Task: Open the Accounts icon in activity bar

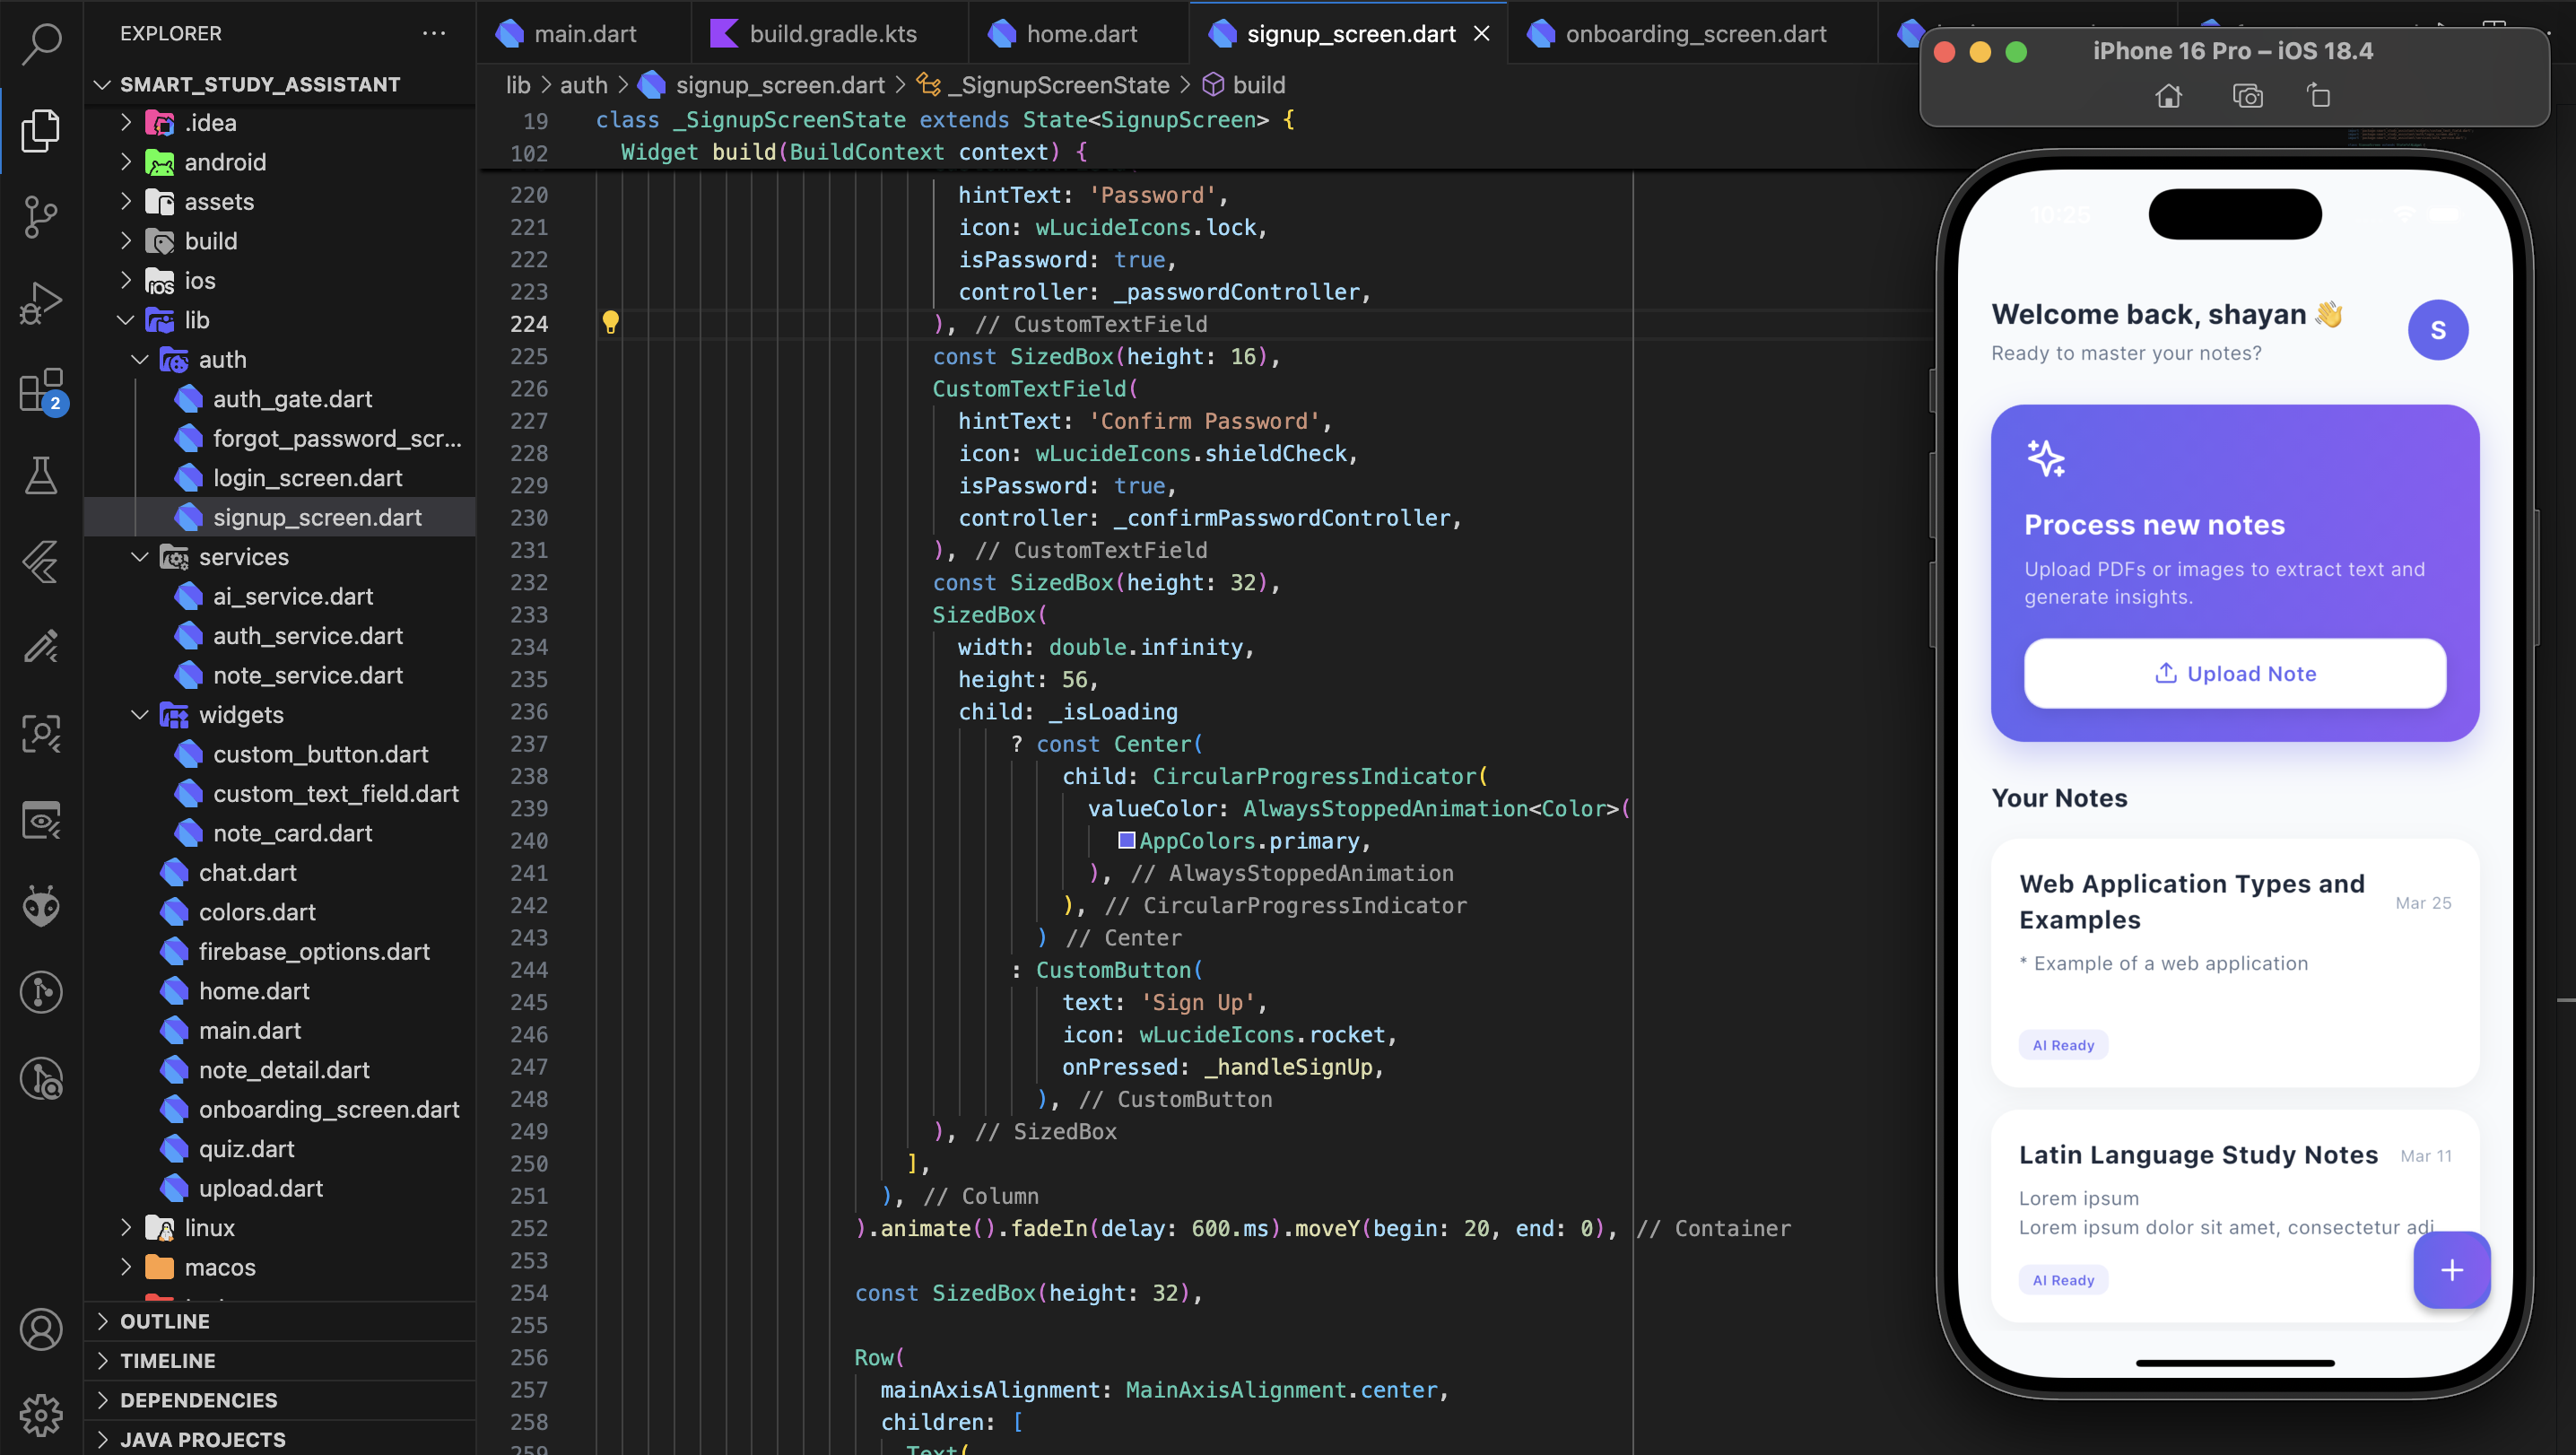Action: coord(40,1329)
